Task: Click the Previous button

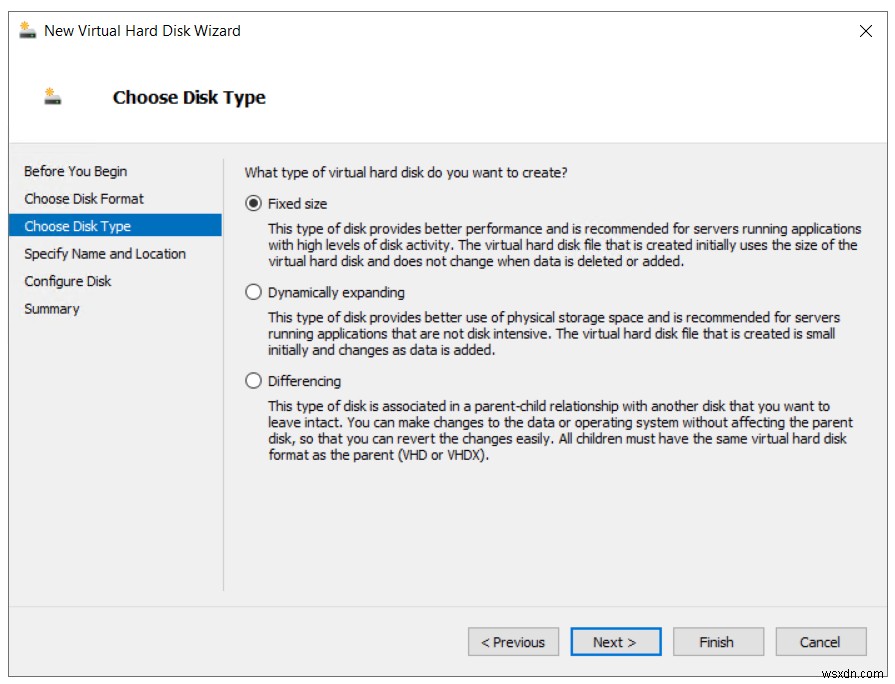Action: [x=513, y=641]
